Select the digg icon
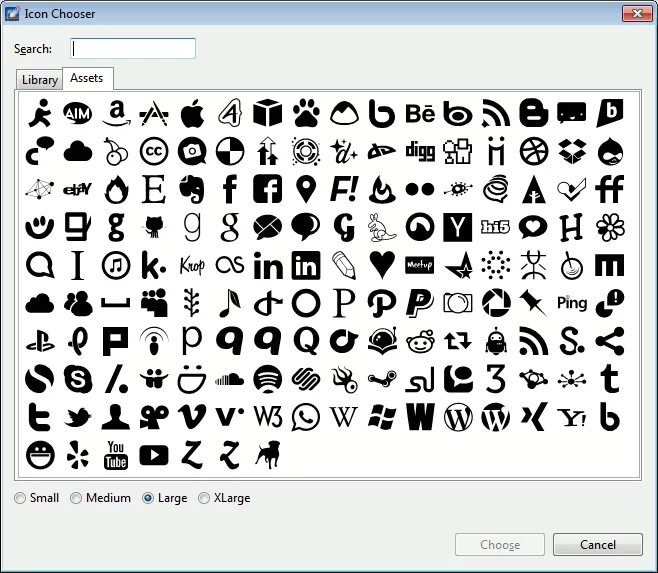Viewport: 658px width, 573px height. coord(420,151)
